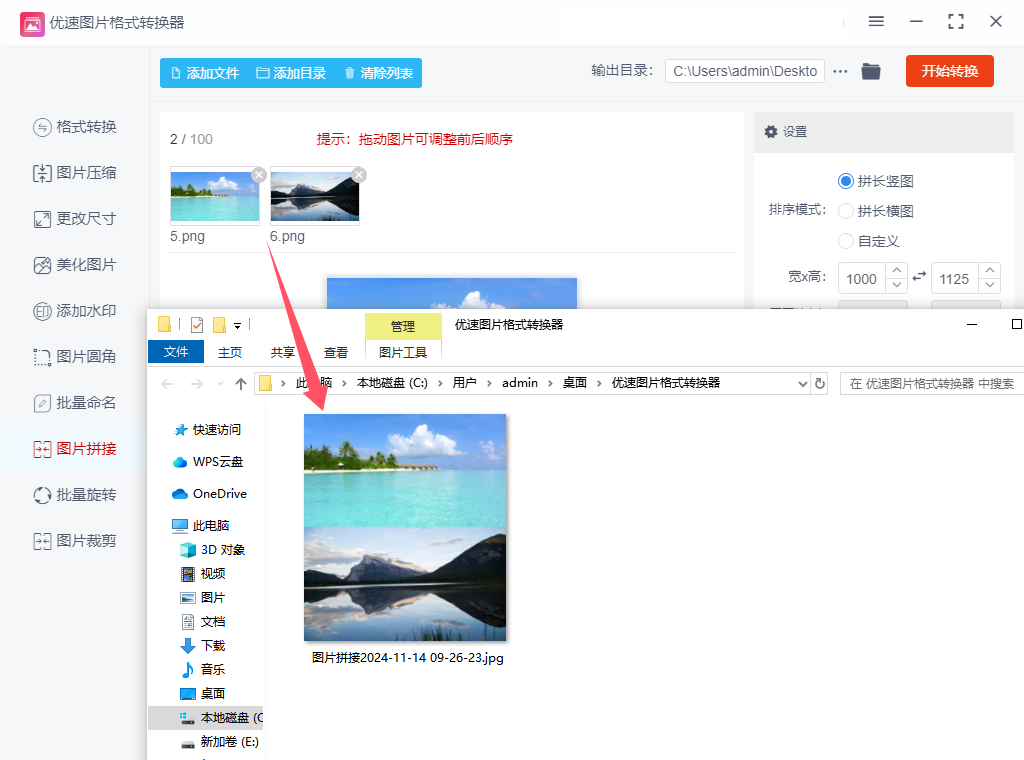Open recent locations dropdown in Explorer
Viewport: 1024px width, 760px height.
click(x=220, y=384)
